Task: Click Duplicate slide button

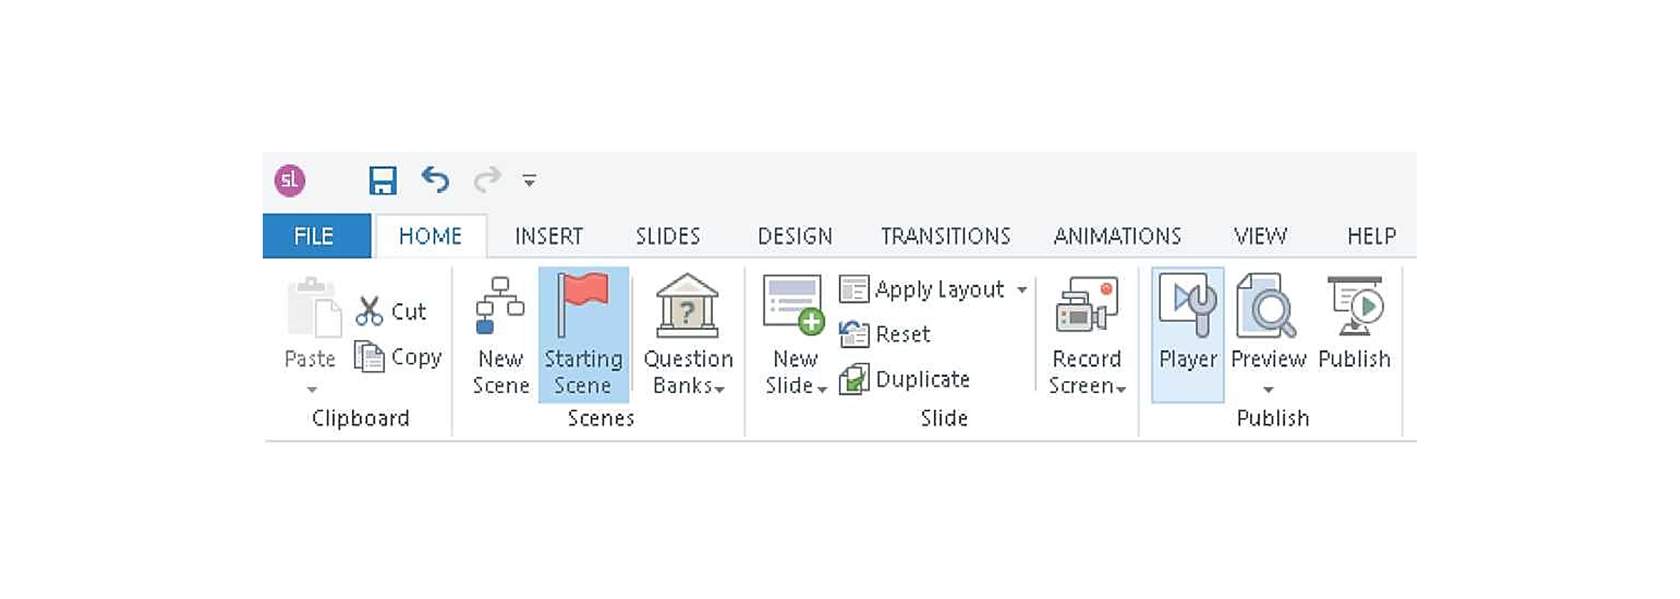Action: [905, 379]
